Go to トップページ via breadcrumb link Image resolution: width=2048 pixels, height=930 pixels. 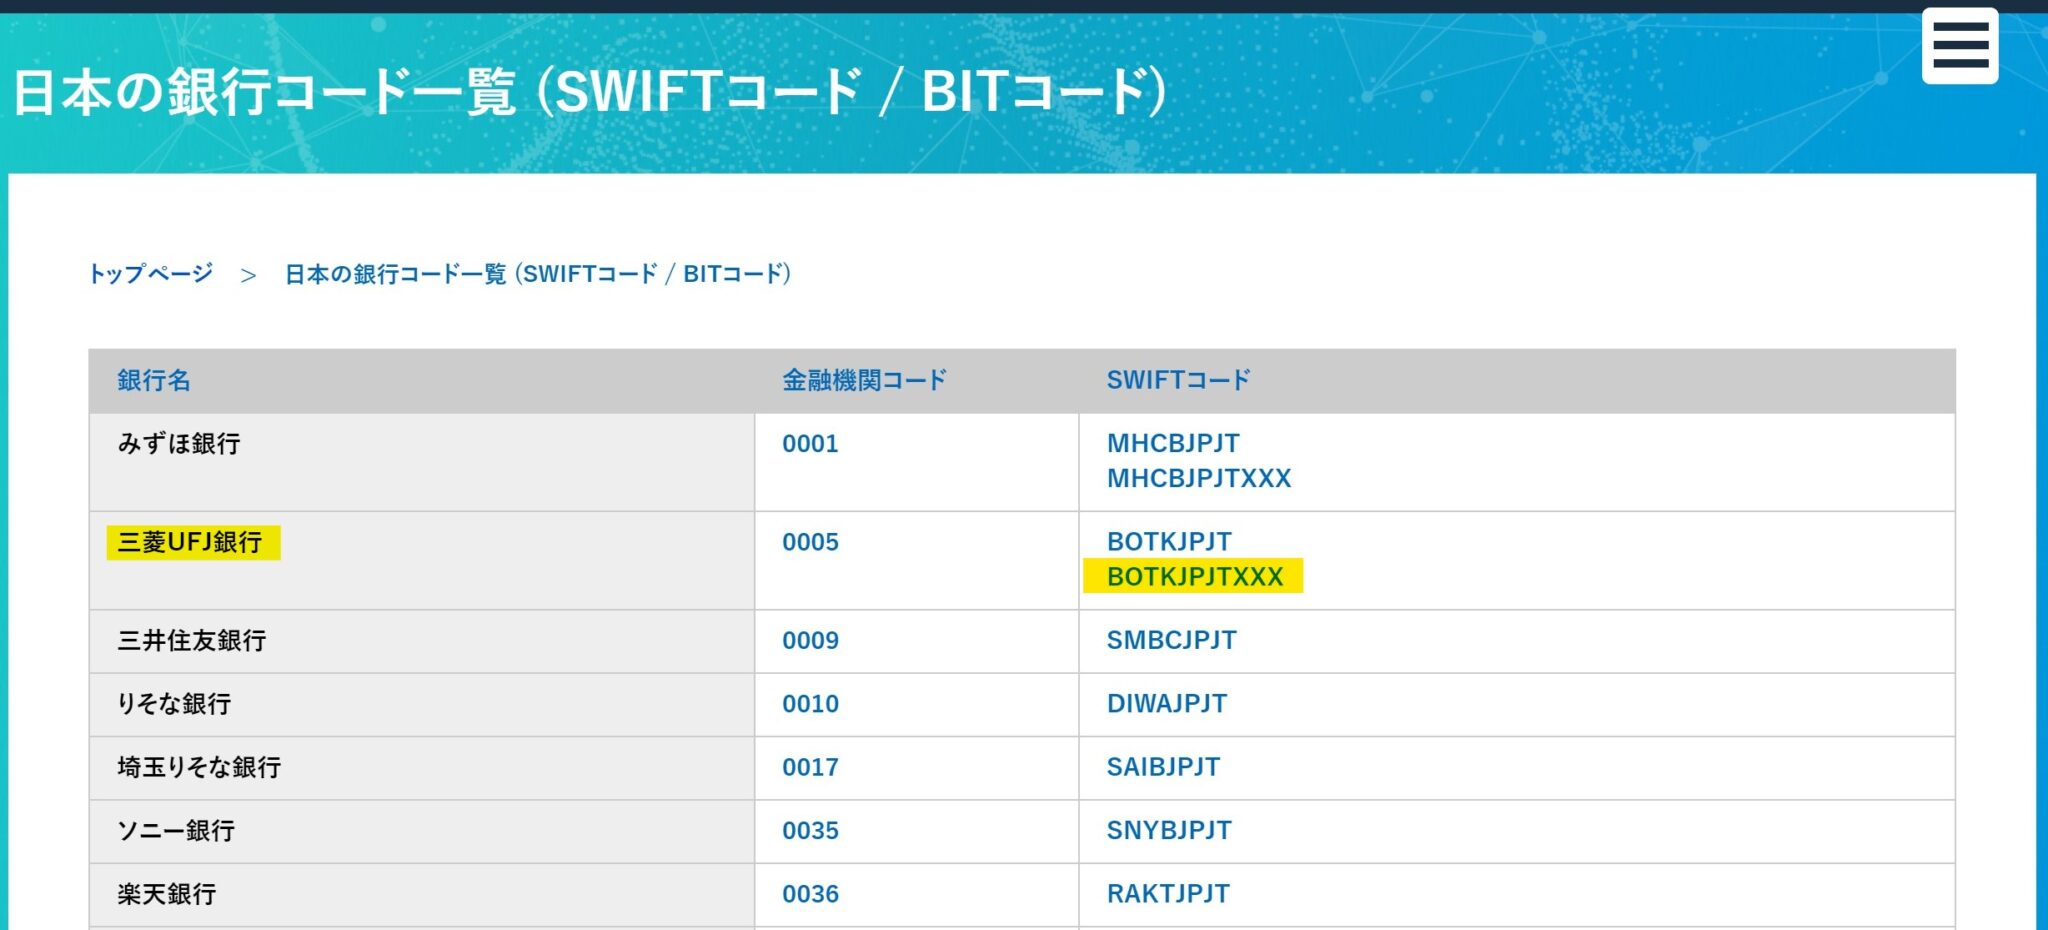click(150, 271)
